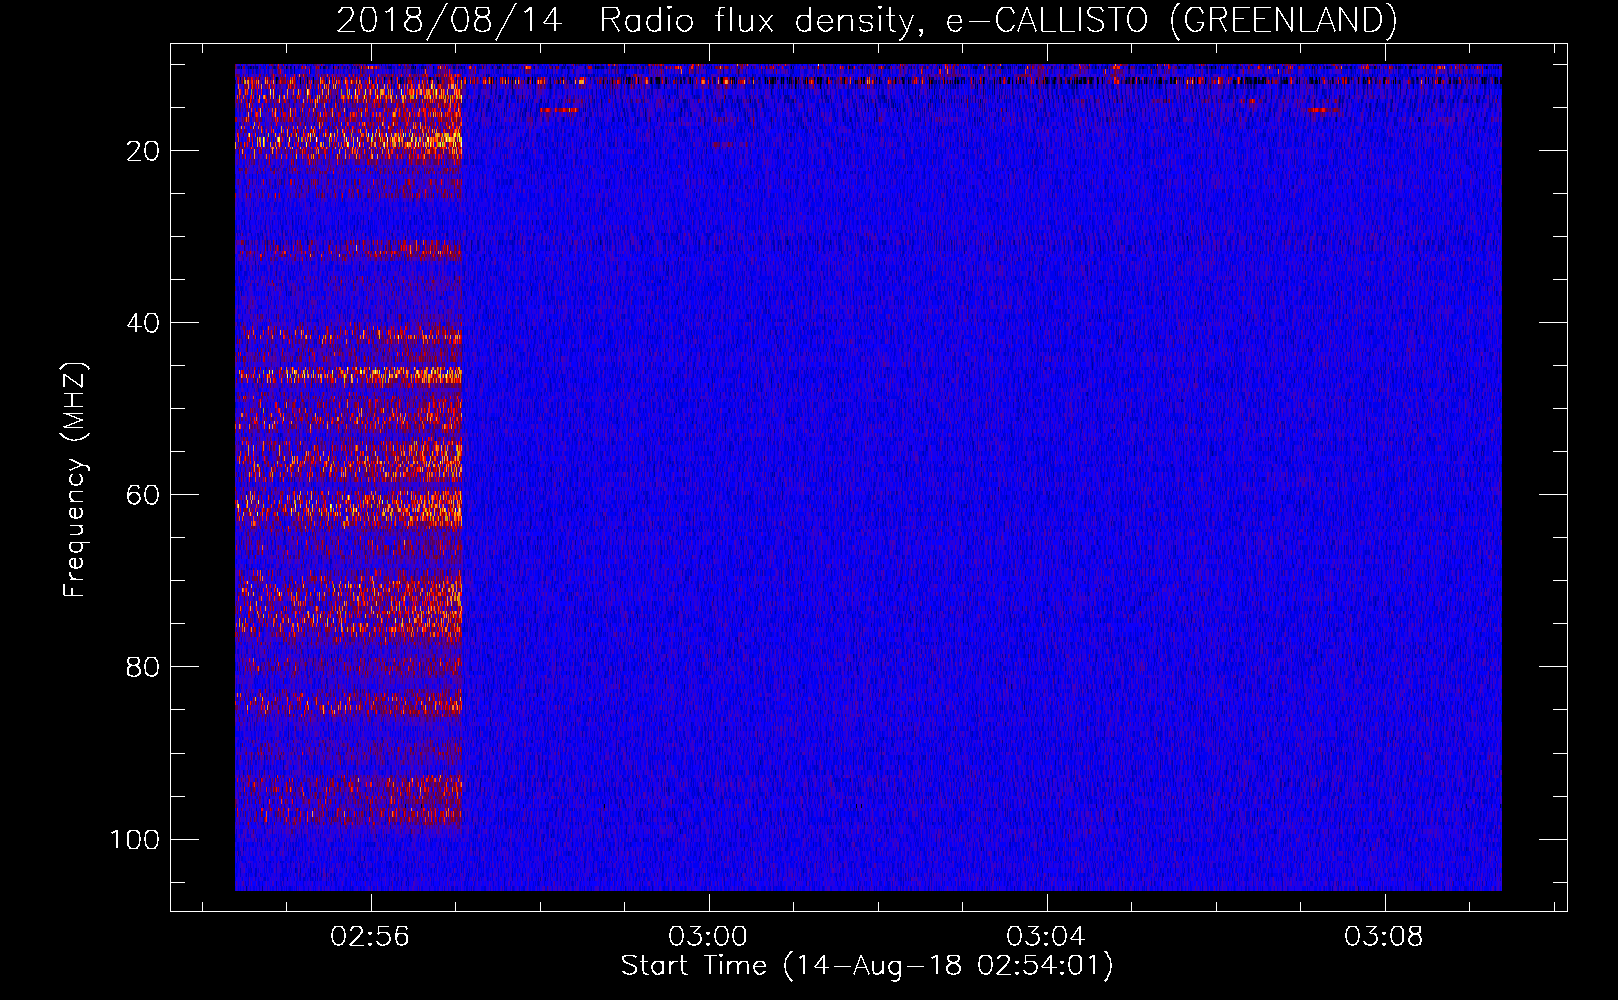Click the 60 MHz frequency tick label

pos(143,495)
